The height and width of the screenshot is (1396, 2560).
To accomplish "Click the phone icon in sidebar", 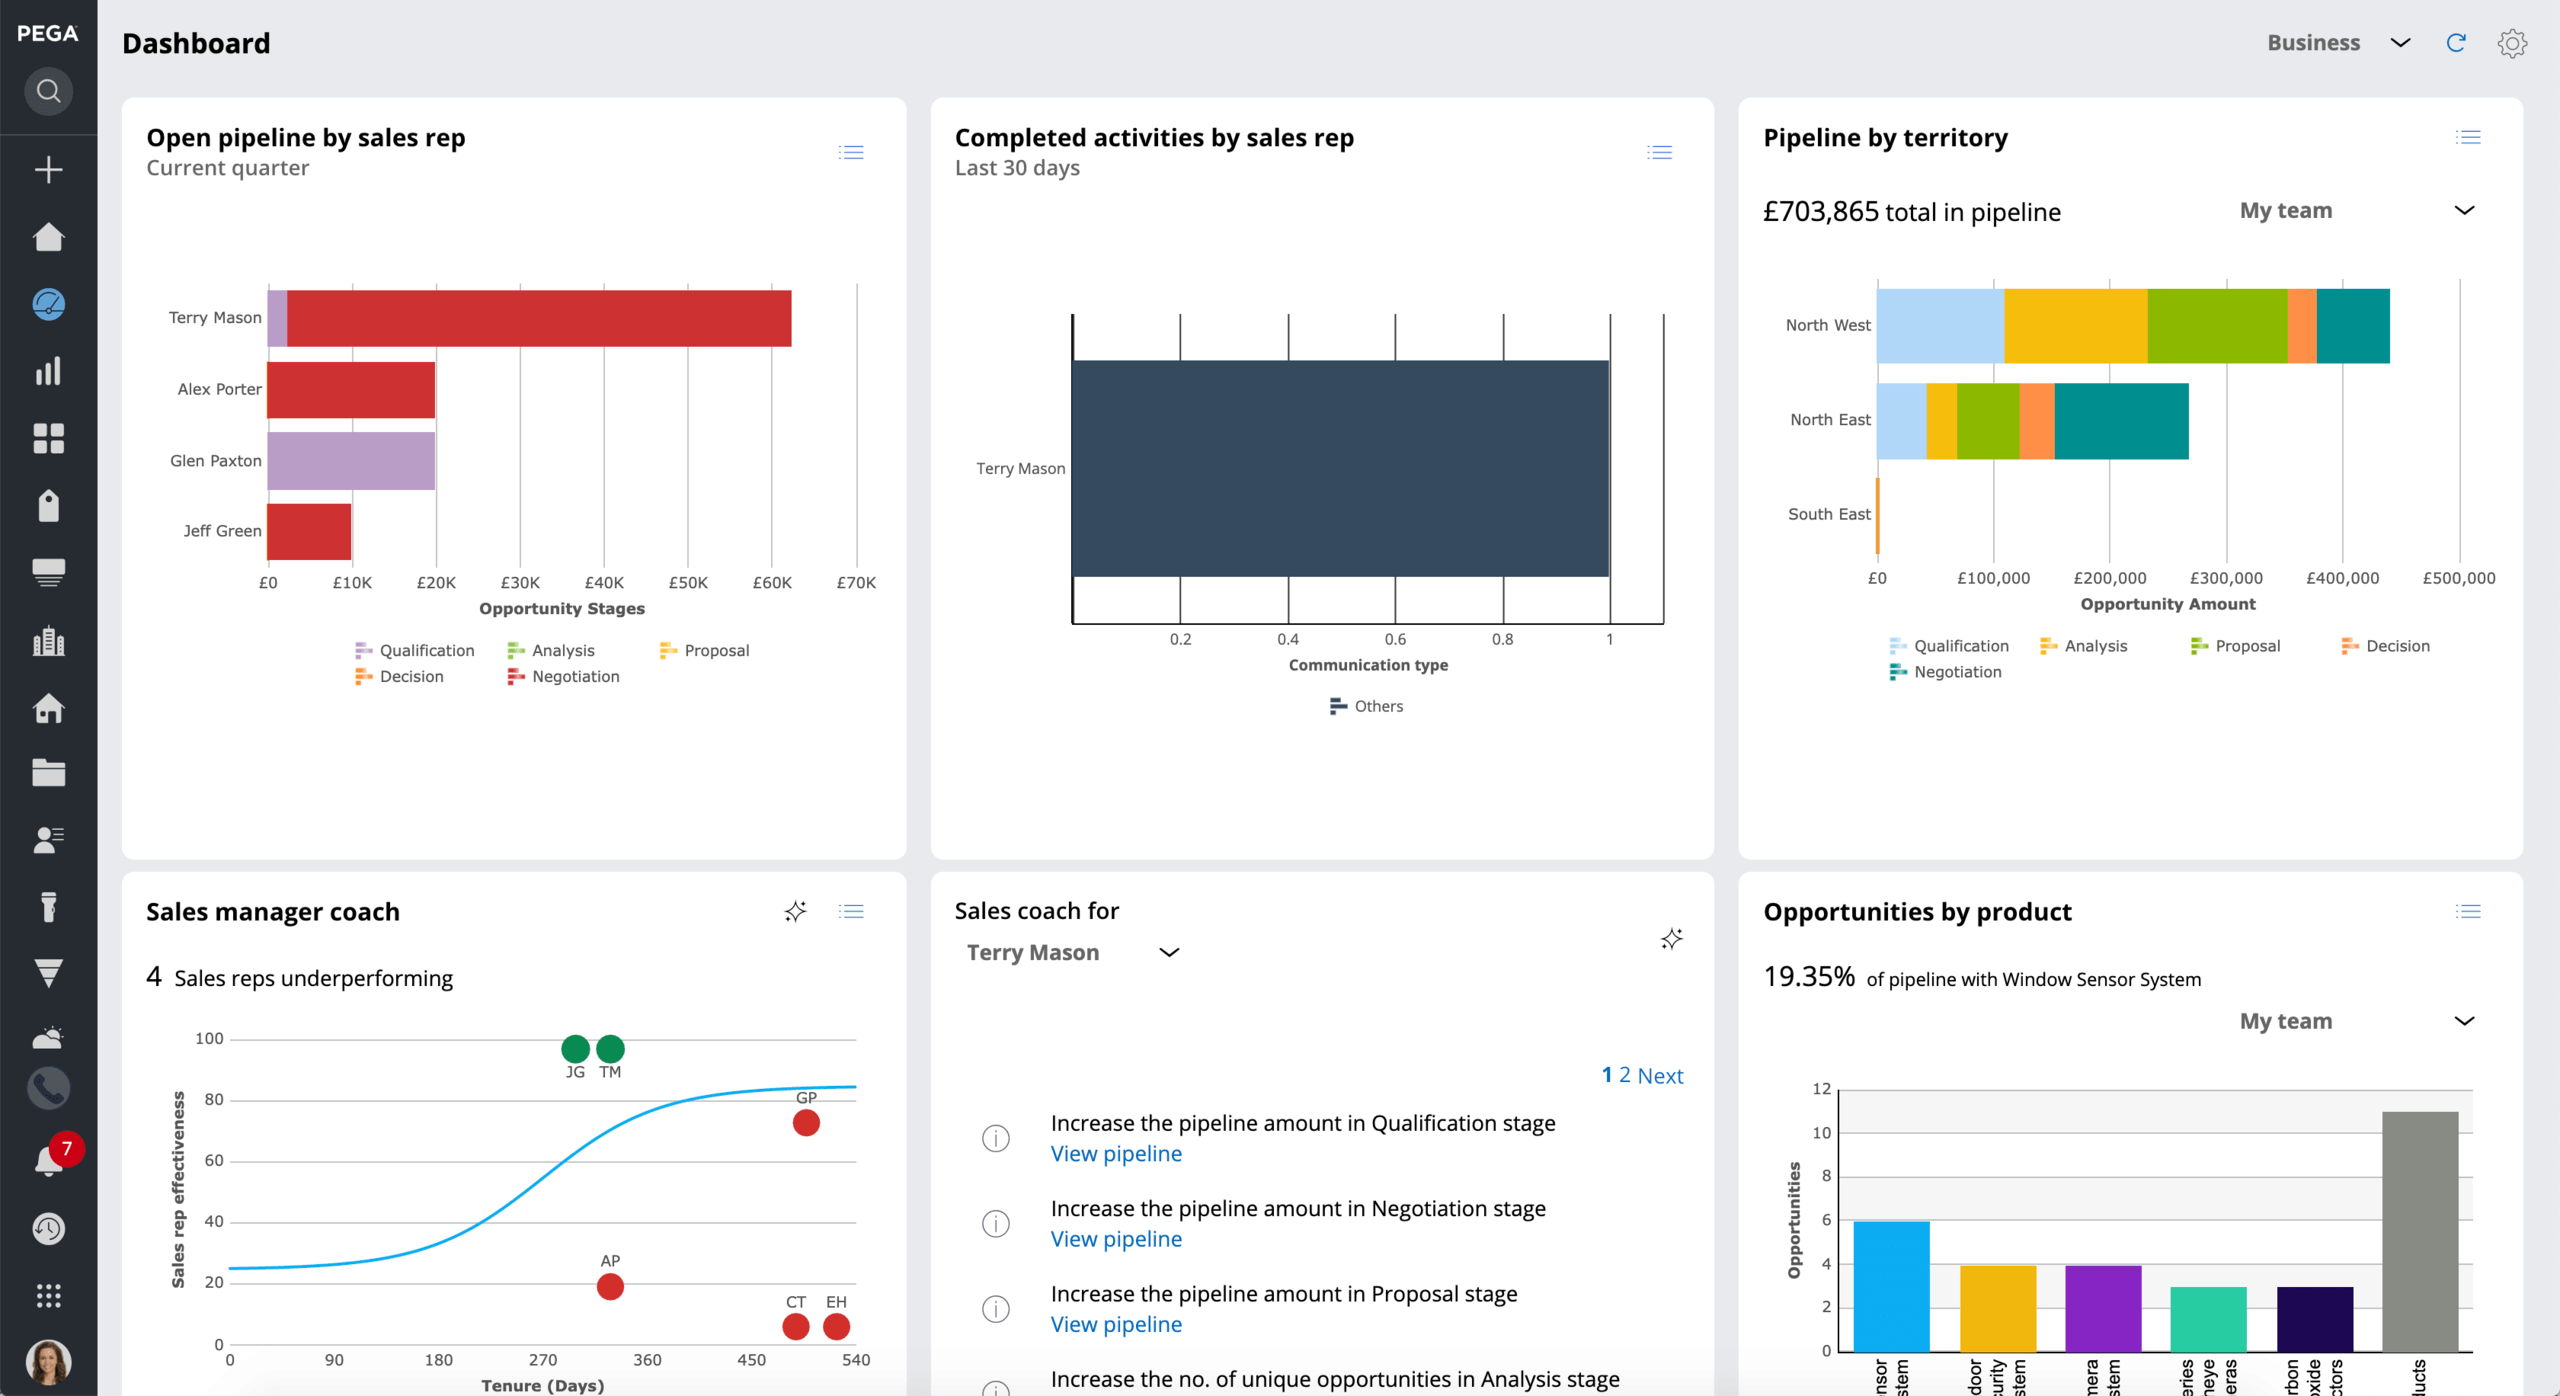I will coord(48,1089).
